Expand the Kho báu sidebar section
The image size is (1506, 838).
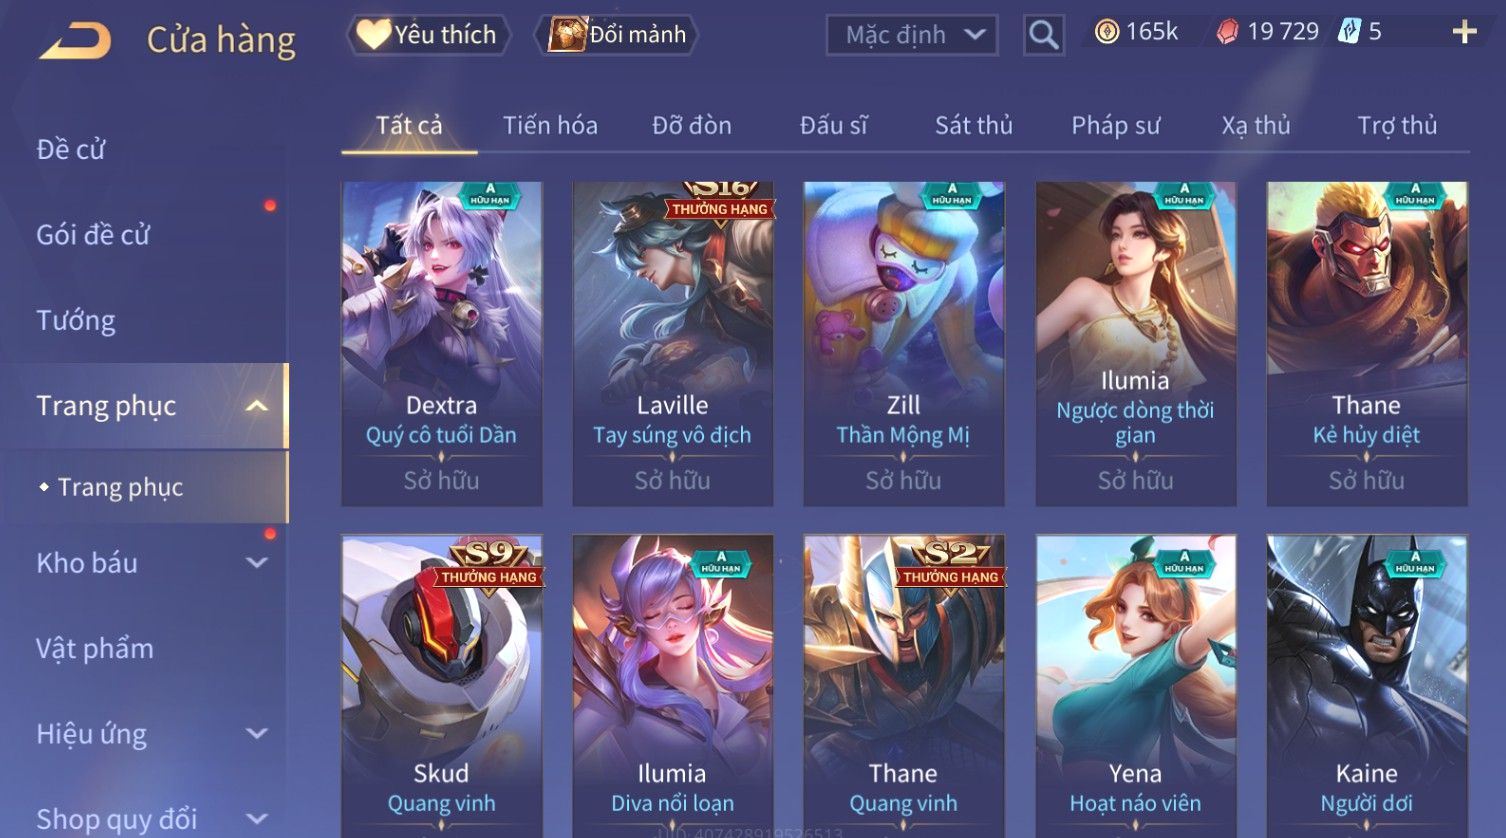[x=257, y=563]
